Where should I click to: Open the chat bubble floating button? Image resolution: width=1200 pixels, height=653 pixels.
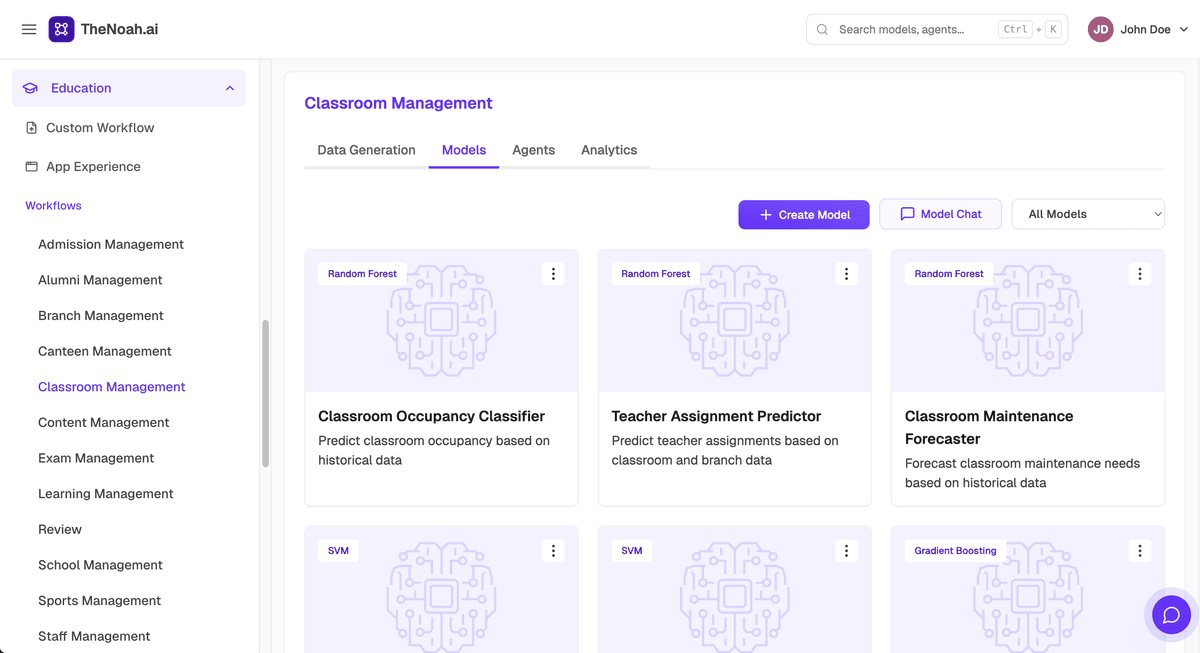tap(1171, 614)
